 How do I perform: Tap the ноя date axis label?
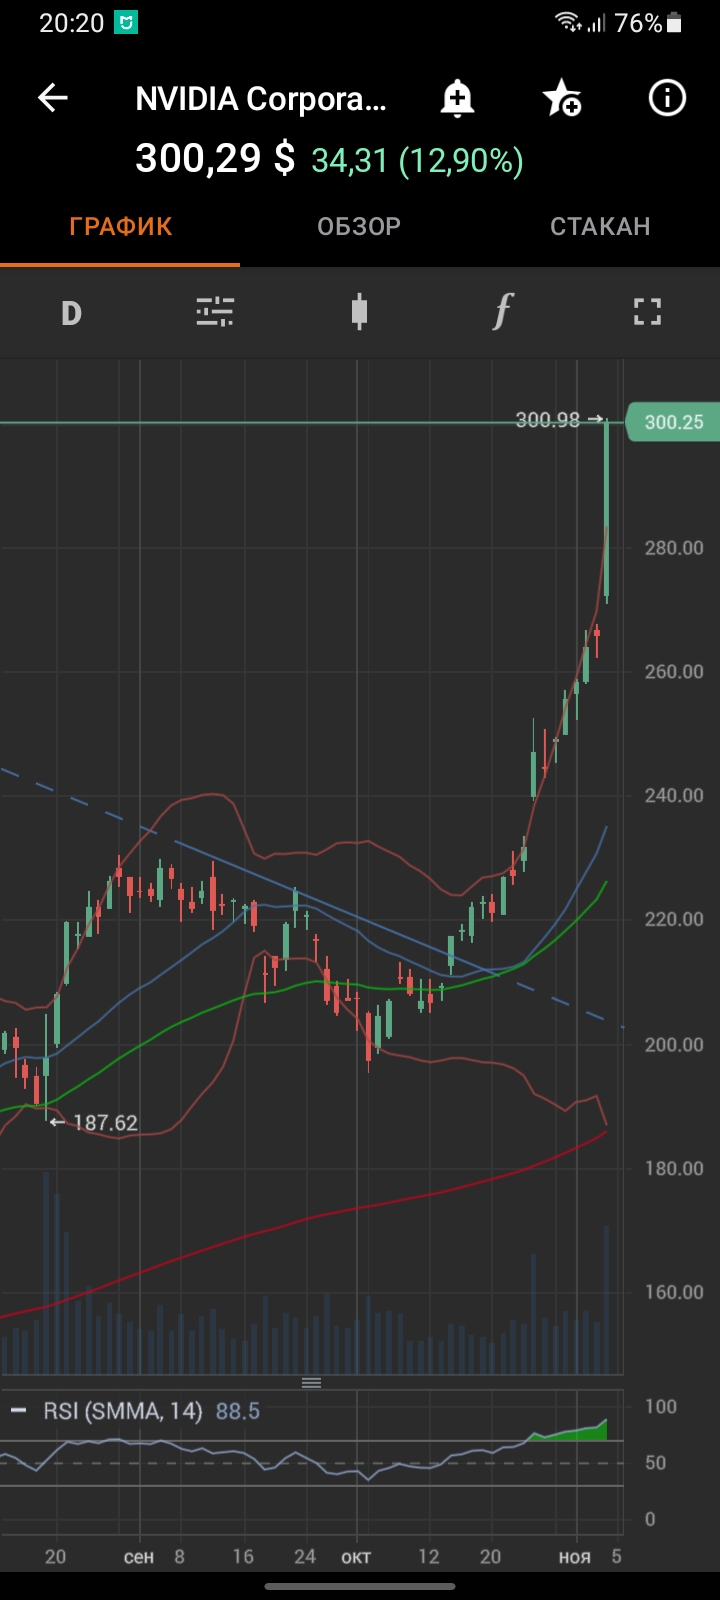575,1557
